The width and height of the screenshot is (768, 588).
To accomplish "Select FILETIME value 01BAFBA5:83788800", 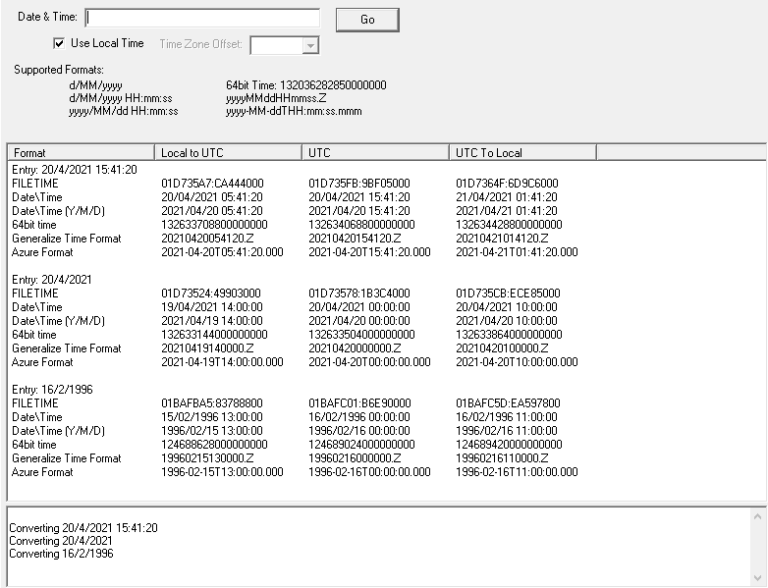I will click(x=212, y=403).
